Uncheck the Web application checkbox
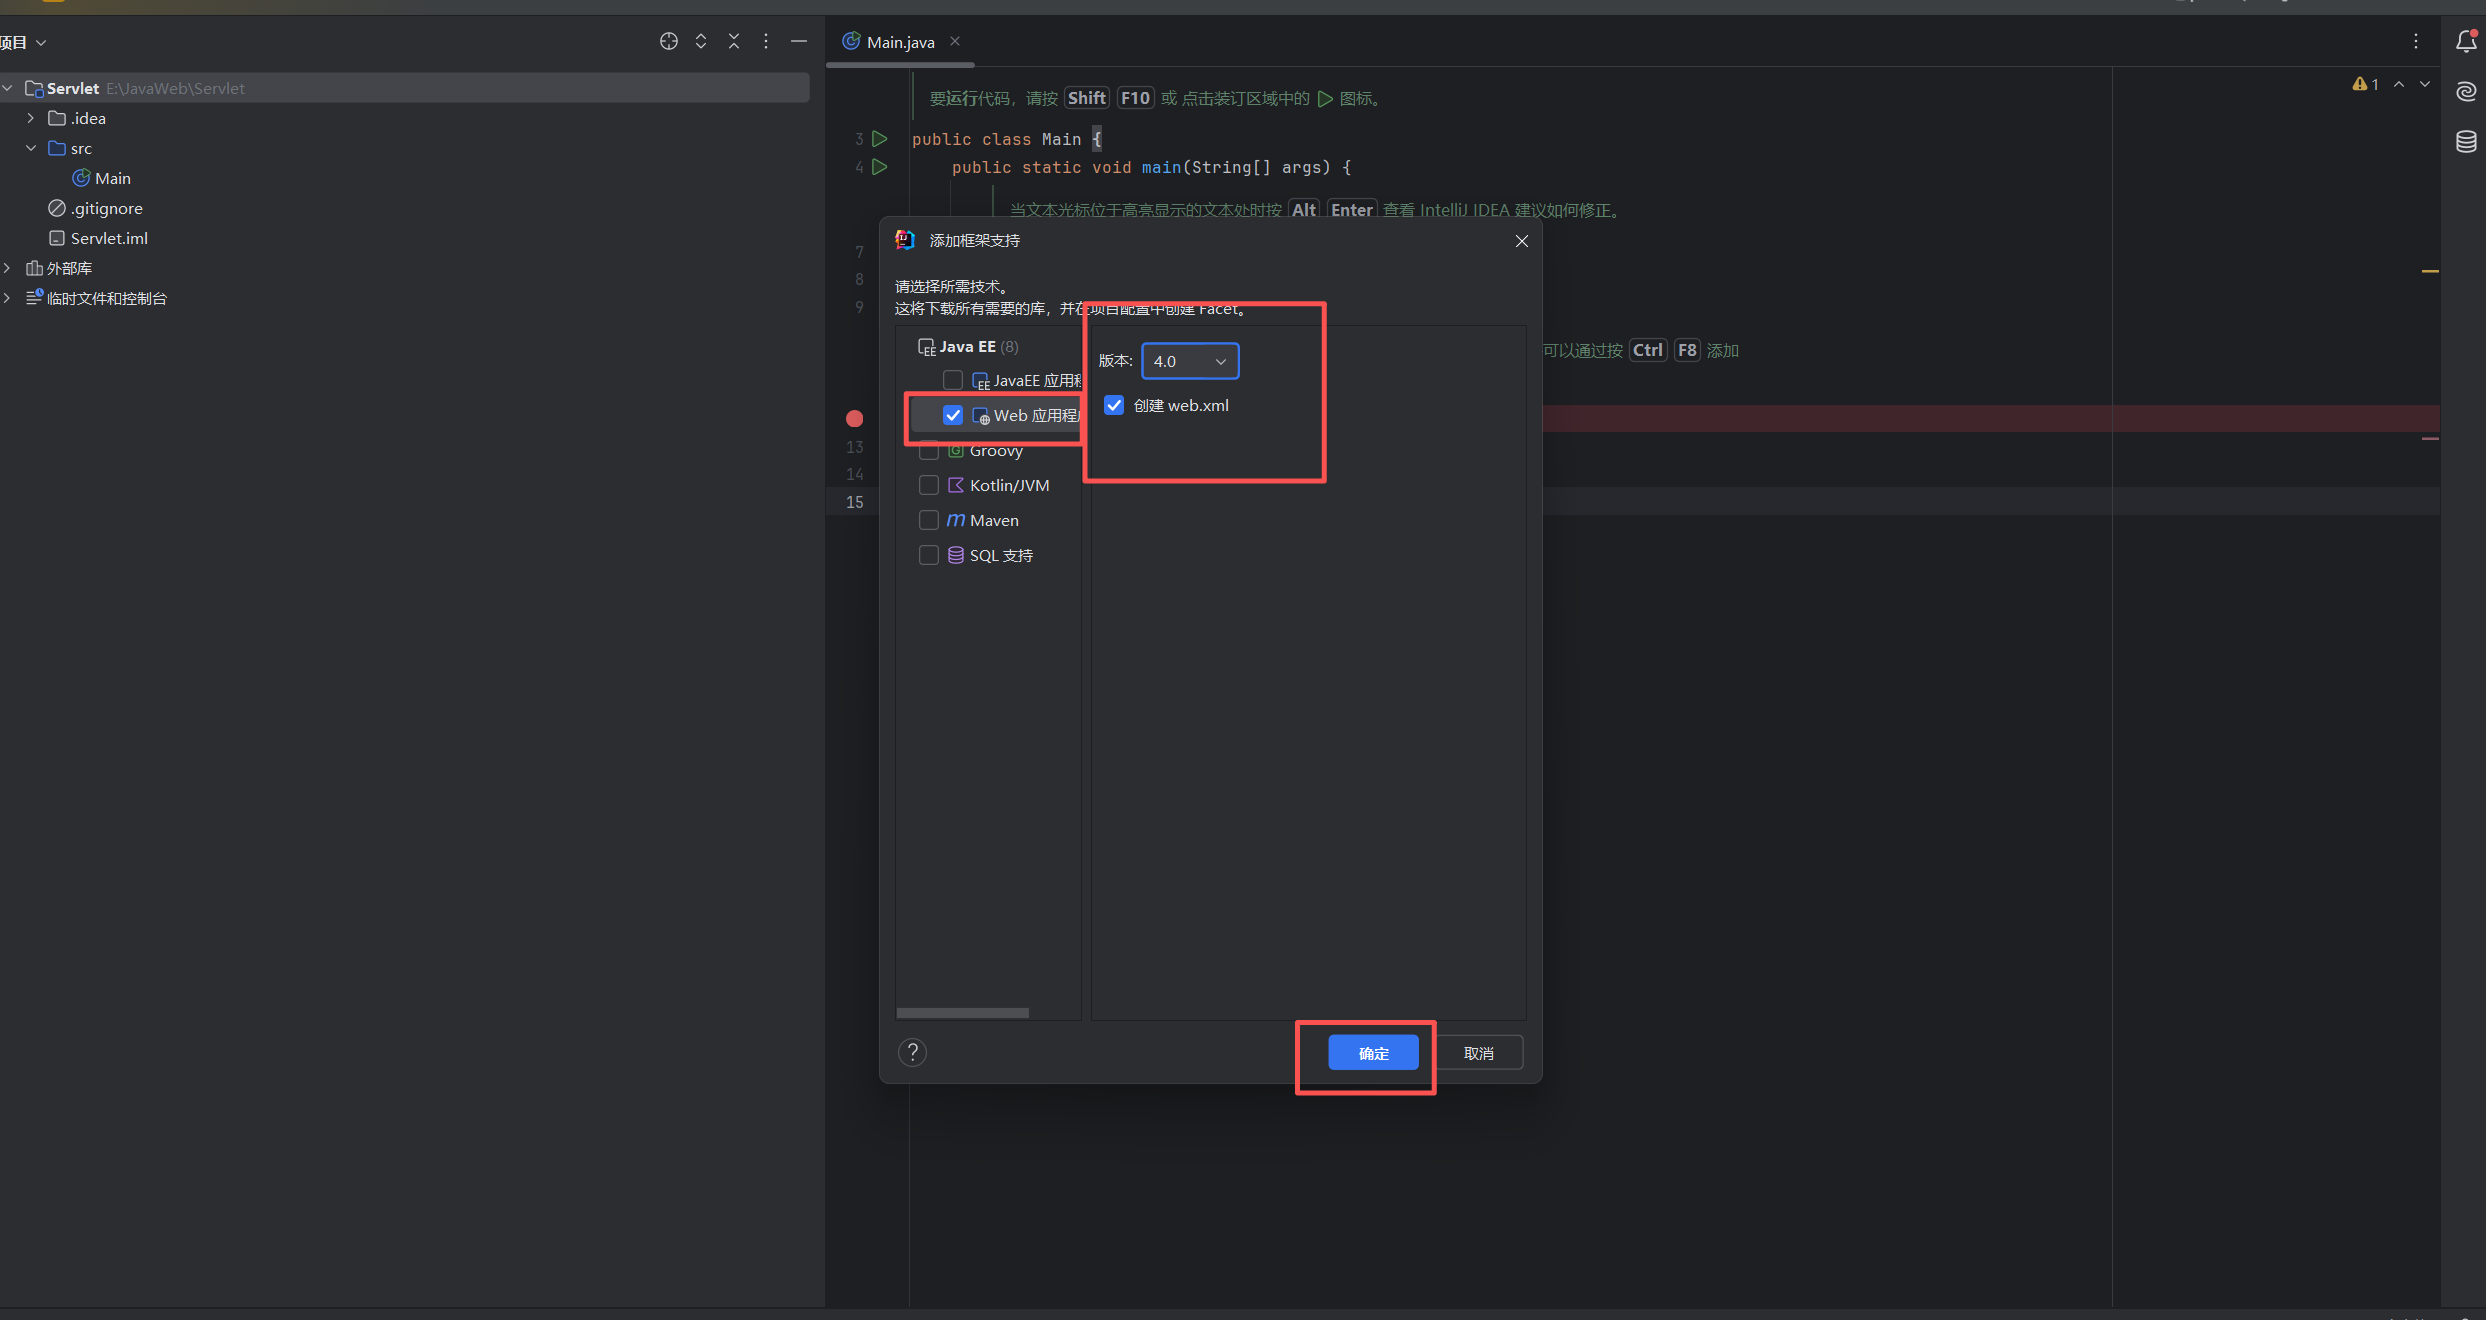The image size is (2486, 1320). click(952, 415)
